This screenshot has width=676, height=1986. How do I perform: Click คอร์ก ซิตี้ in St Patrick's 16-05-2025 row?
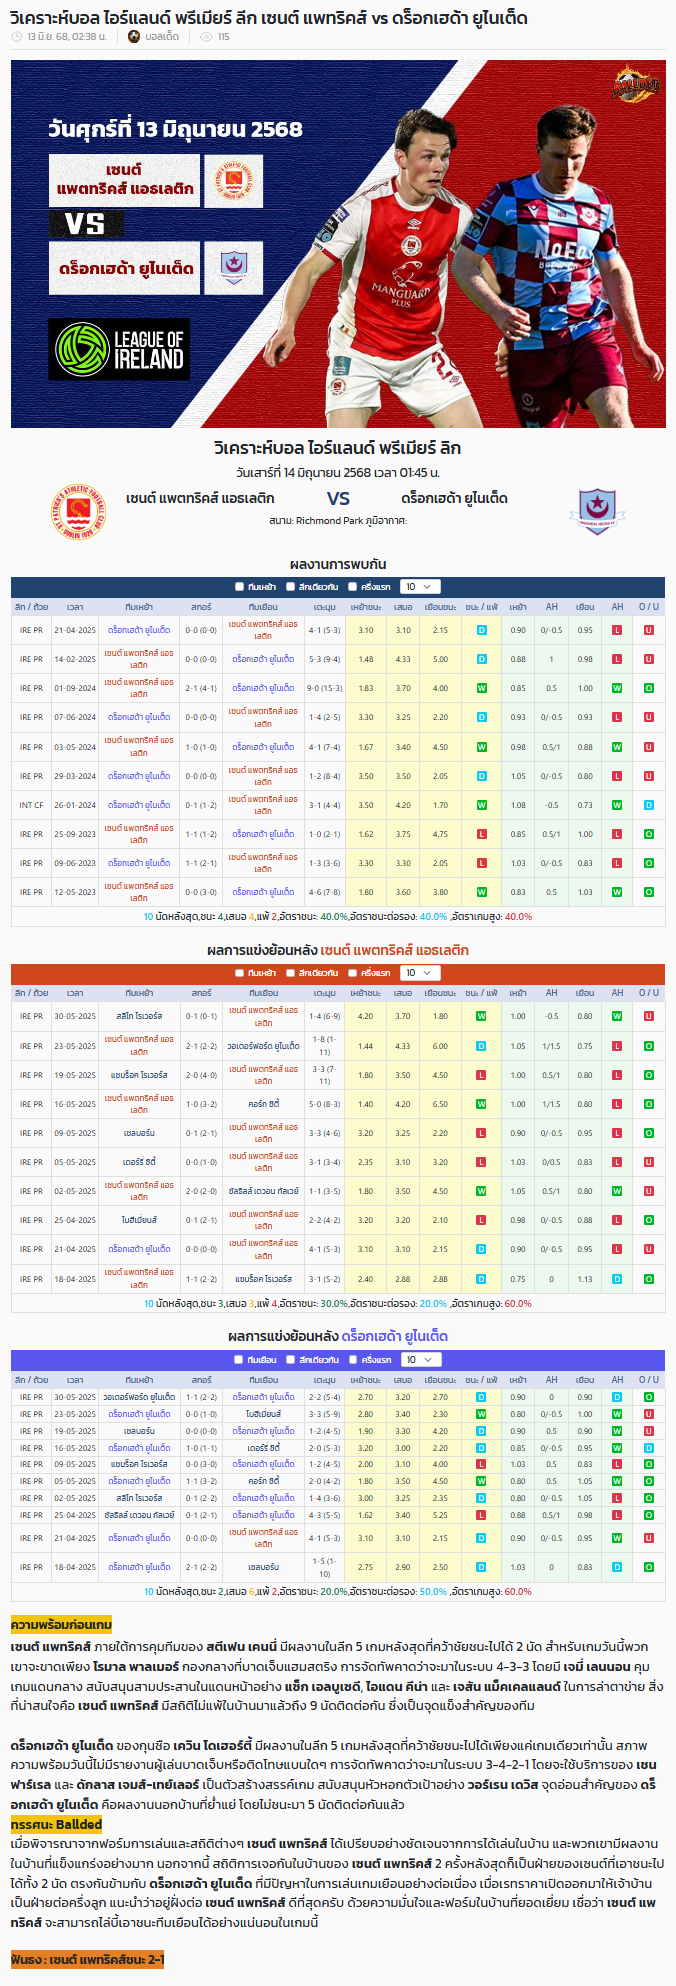[263, 1104]
